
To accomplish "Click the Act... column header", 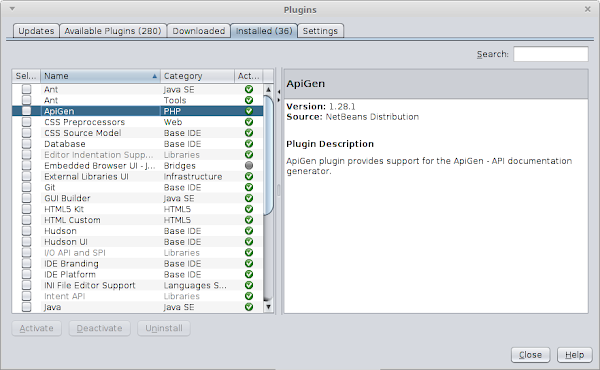I will pos(248,76).
